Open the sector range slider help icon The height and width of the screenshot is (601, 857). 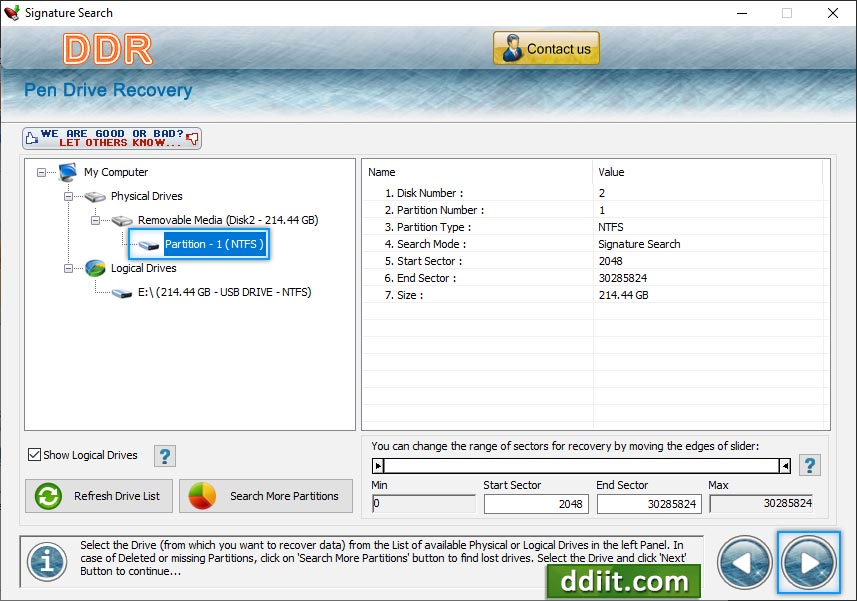coord(810,465)
